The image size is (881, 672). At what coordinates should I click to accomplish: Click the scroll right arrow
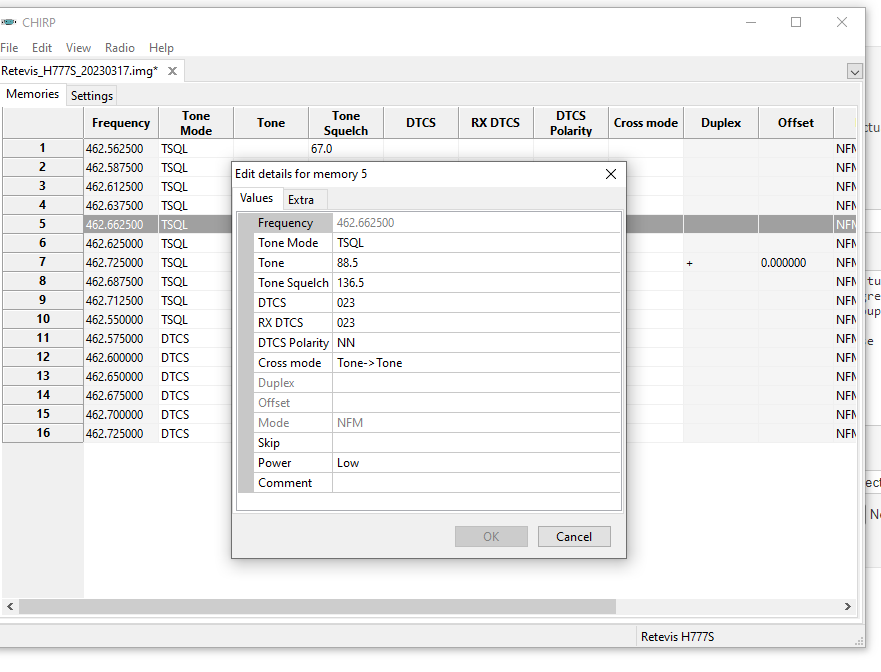tap(847, 606)
